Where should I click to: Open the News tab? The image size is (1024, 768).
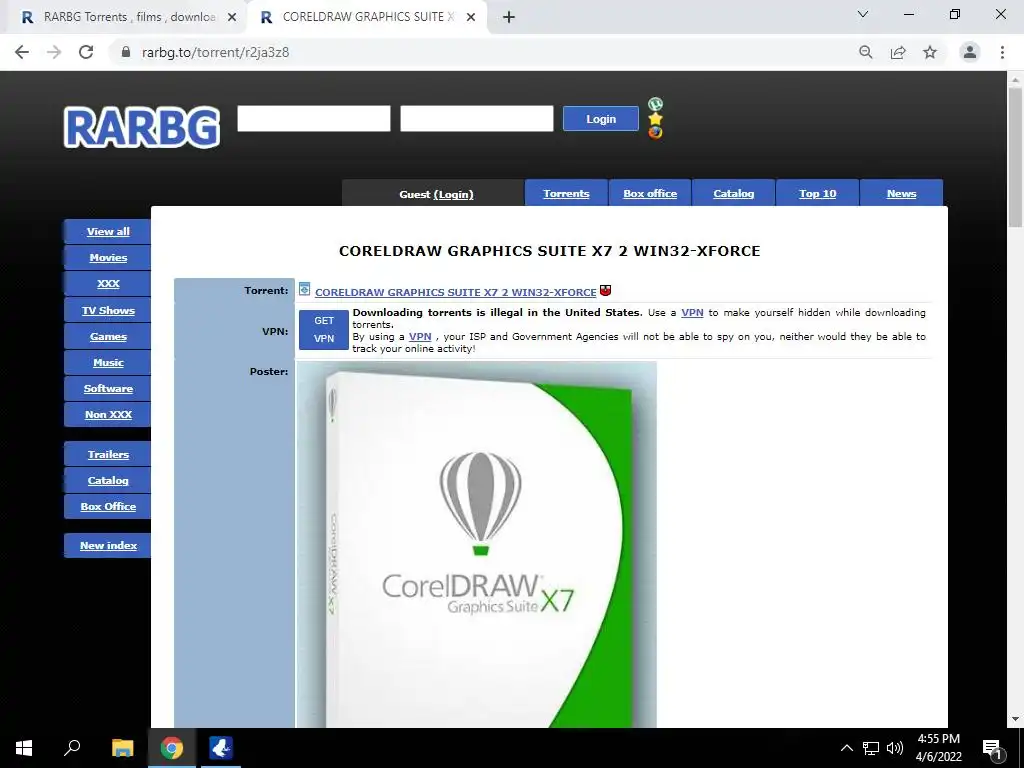point(901,193)
